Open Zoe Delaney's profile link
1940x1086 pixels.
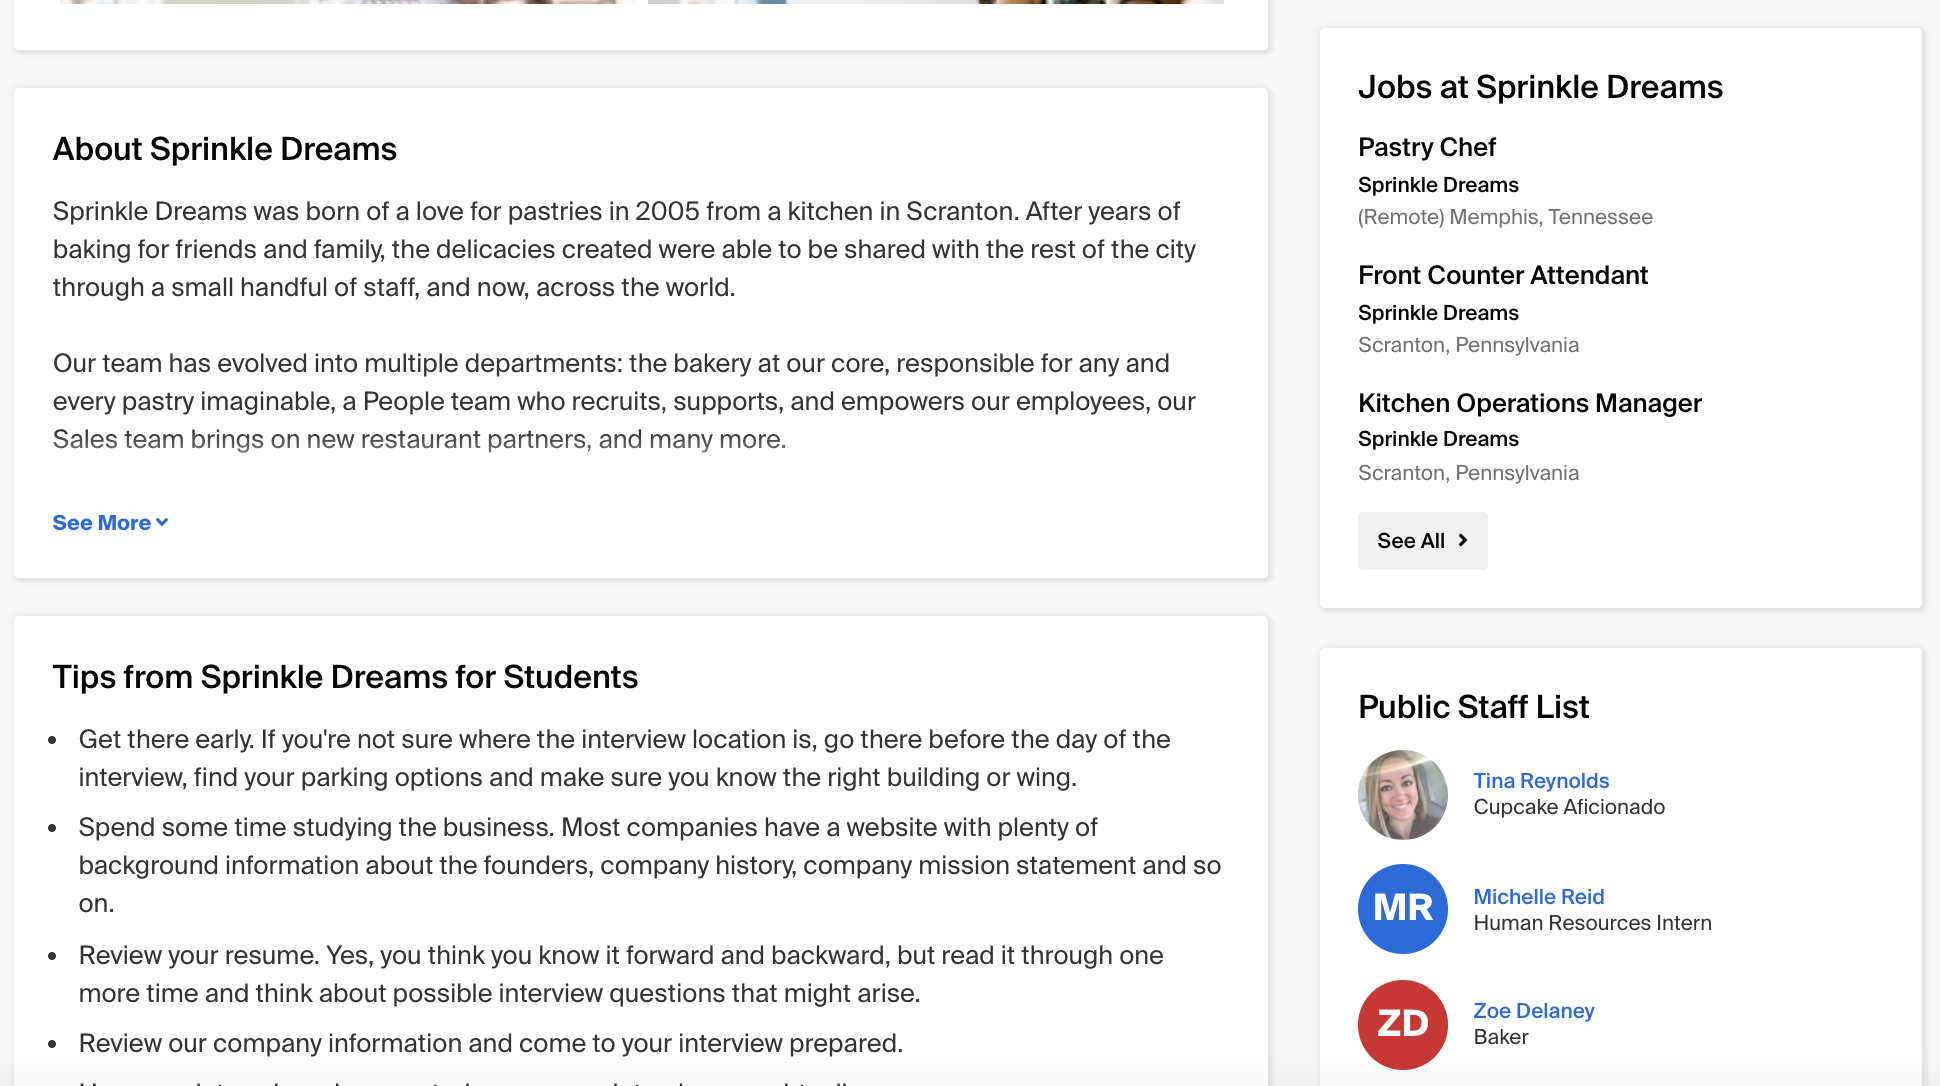[1533, 1011]
